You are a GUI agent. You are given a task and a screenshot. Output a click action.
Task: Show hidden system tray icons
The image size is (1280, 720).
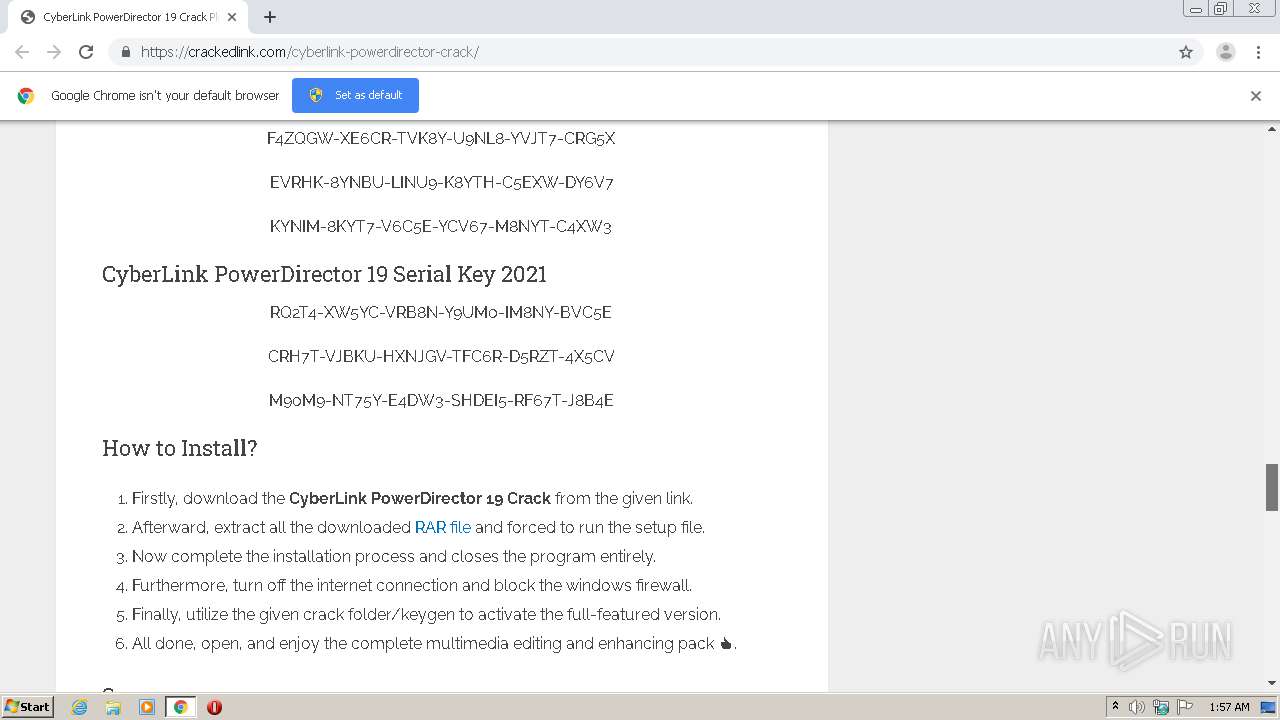click(1115, 706)
